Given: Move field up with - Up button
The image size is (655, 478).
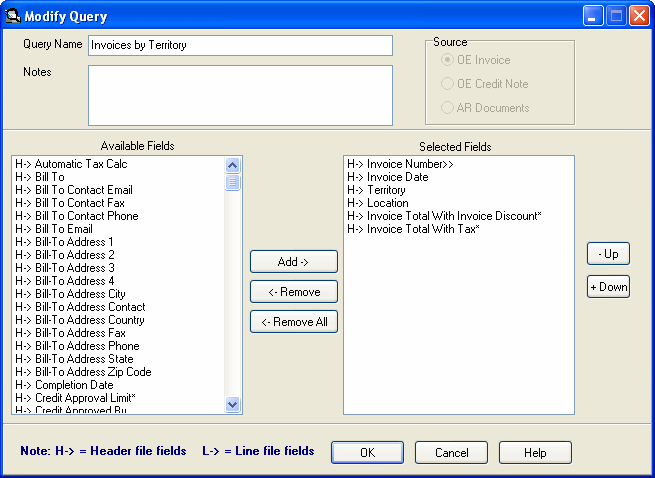Looking at the screenshot, I should click(x=608, y=254).
